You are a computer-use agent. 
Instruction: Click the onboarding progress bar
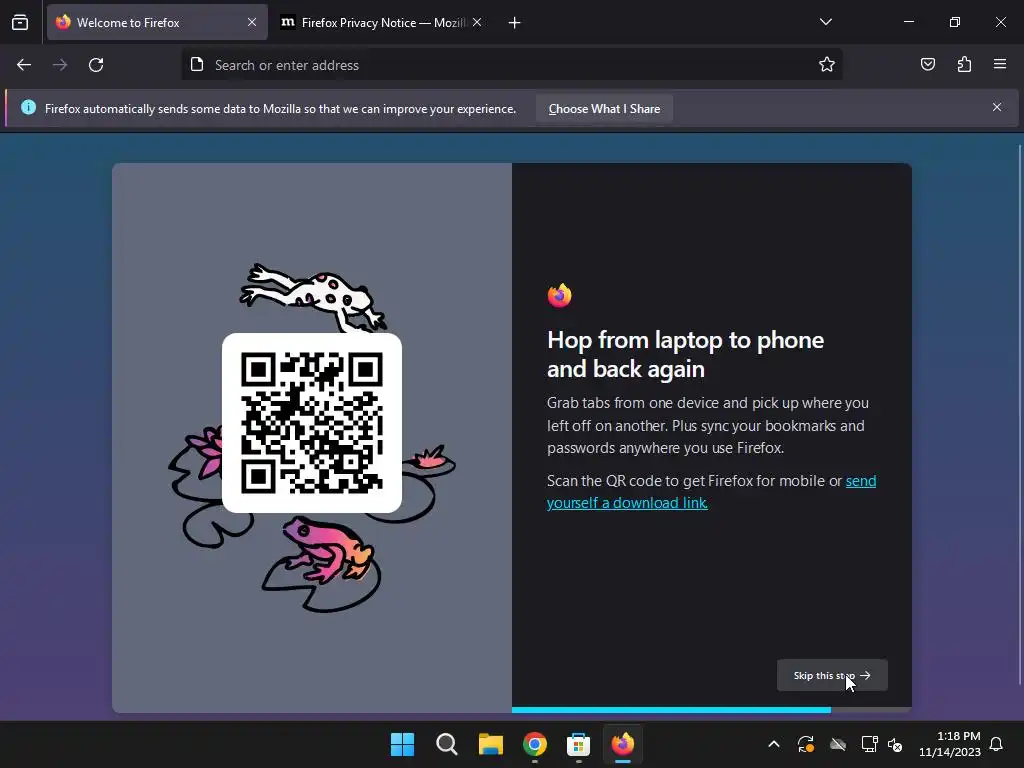point(711,710)
